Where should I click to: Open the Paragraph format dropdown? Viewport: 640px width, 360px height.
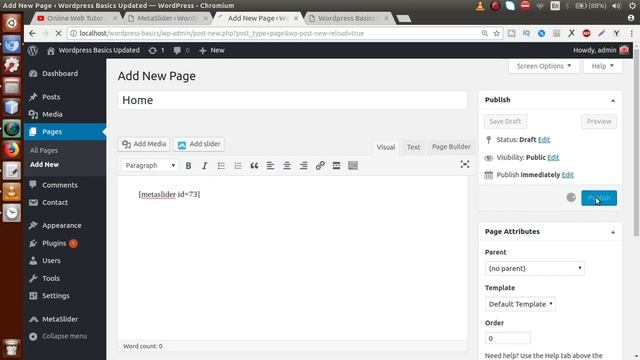(x=149, y=166)
